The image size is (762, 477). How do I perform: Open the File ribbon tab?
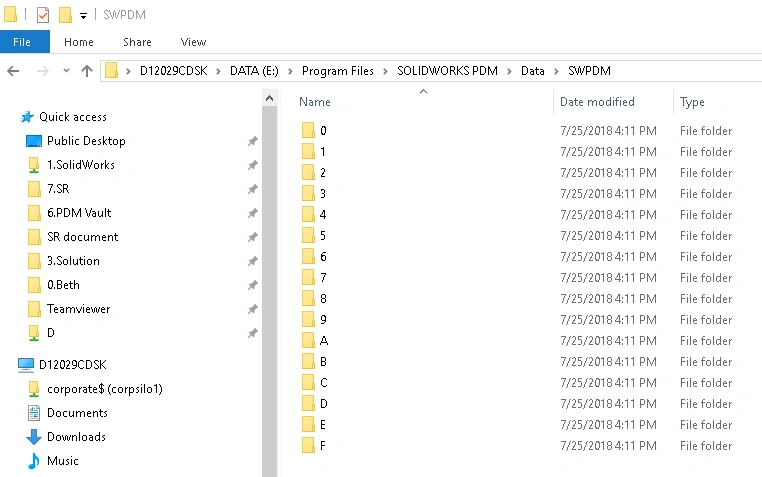(24, 42)
